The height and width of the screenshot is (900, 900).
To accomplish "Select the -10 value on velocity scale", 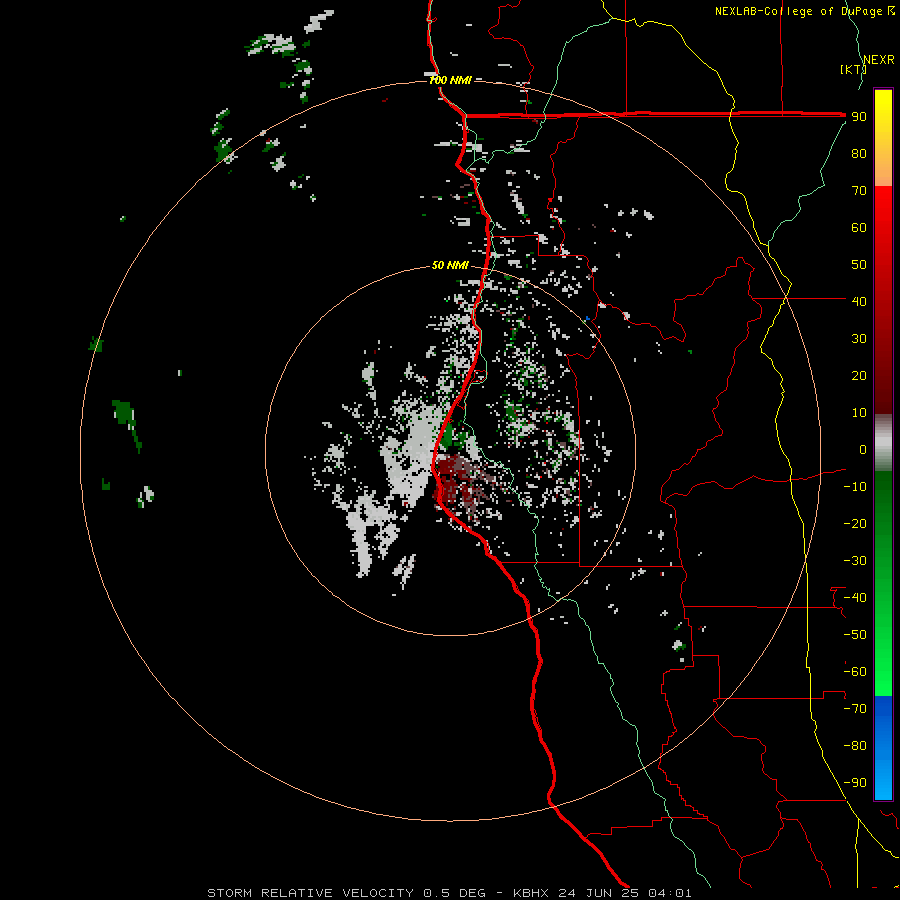I will (x=855, y=487).
